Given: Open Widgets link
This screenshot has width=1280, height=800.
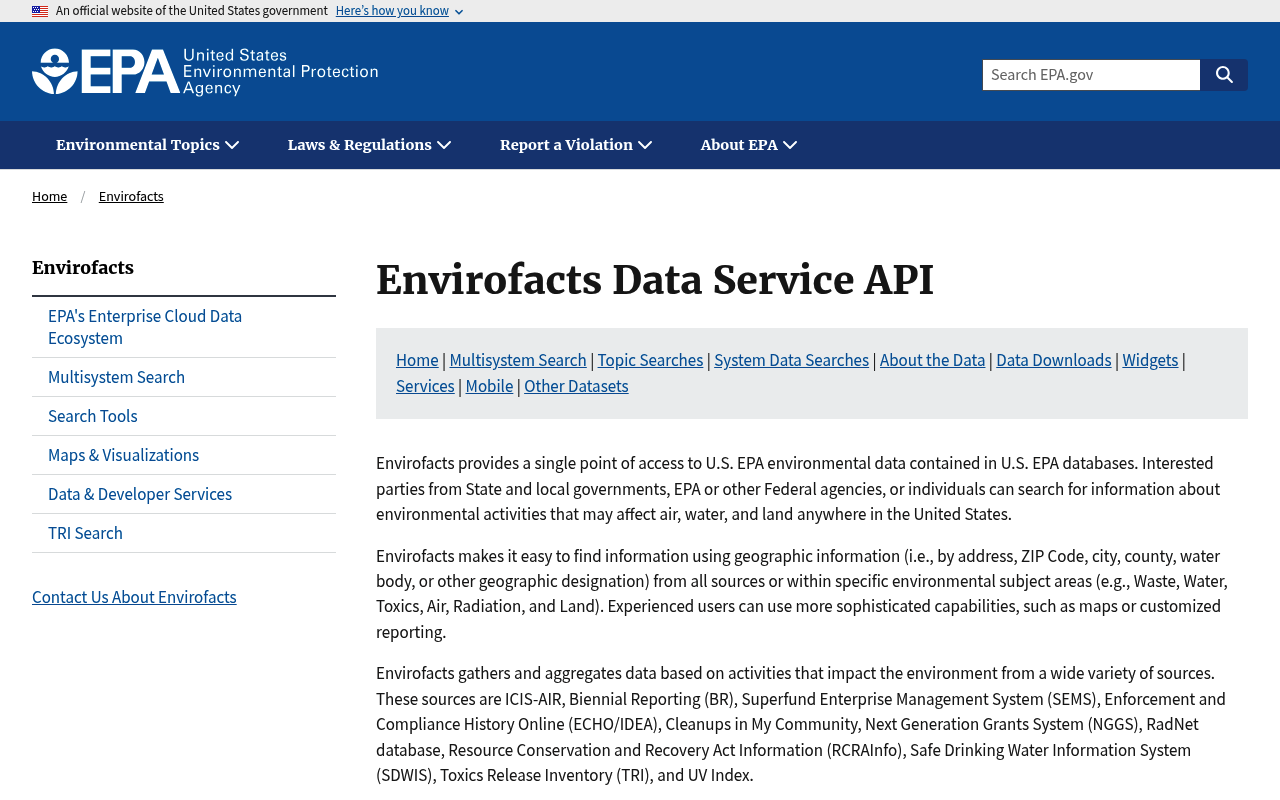Looking at the screenshot, I should (1150, 360).
